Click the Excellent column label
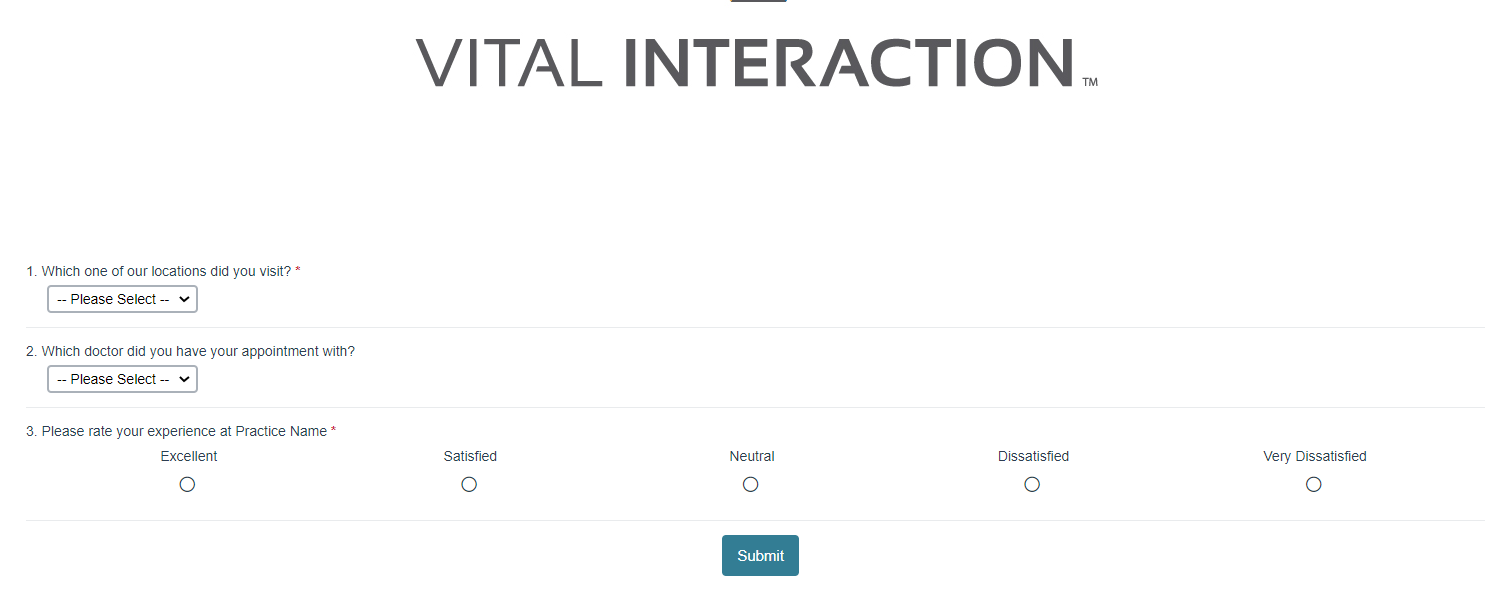 [x=188, y=456]
